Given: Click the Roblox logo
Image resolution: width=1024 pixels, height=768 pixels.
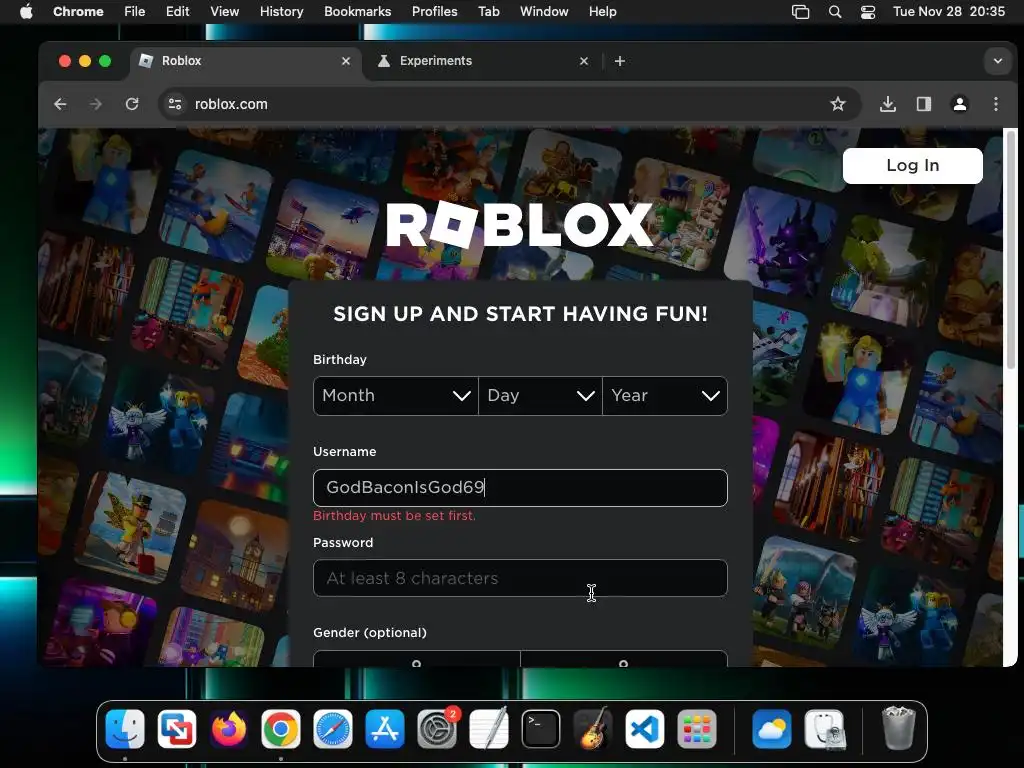Looking at the screenshot, I should pyautogui.click(x=519, y=225).
